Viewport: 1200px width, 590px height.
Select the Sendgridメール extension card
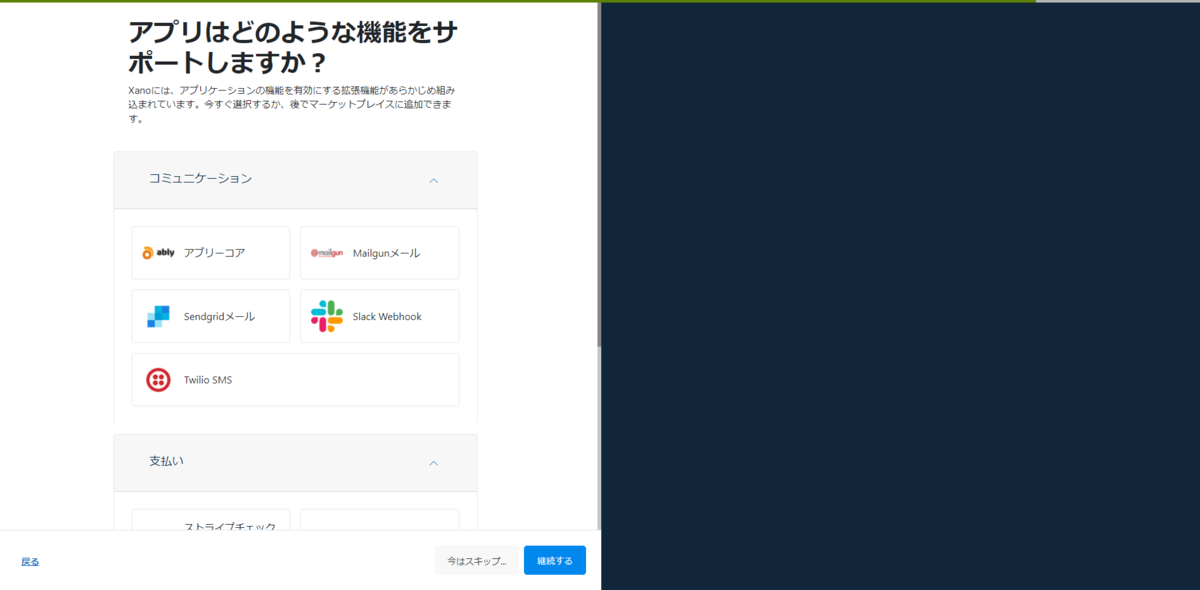210,316
